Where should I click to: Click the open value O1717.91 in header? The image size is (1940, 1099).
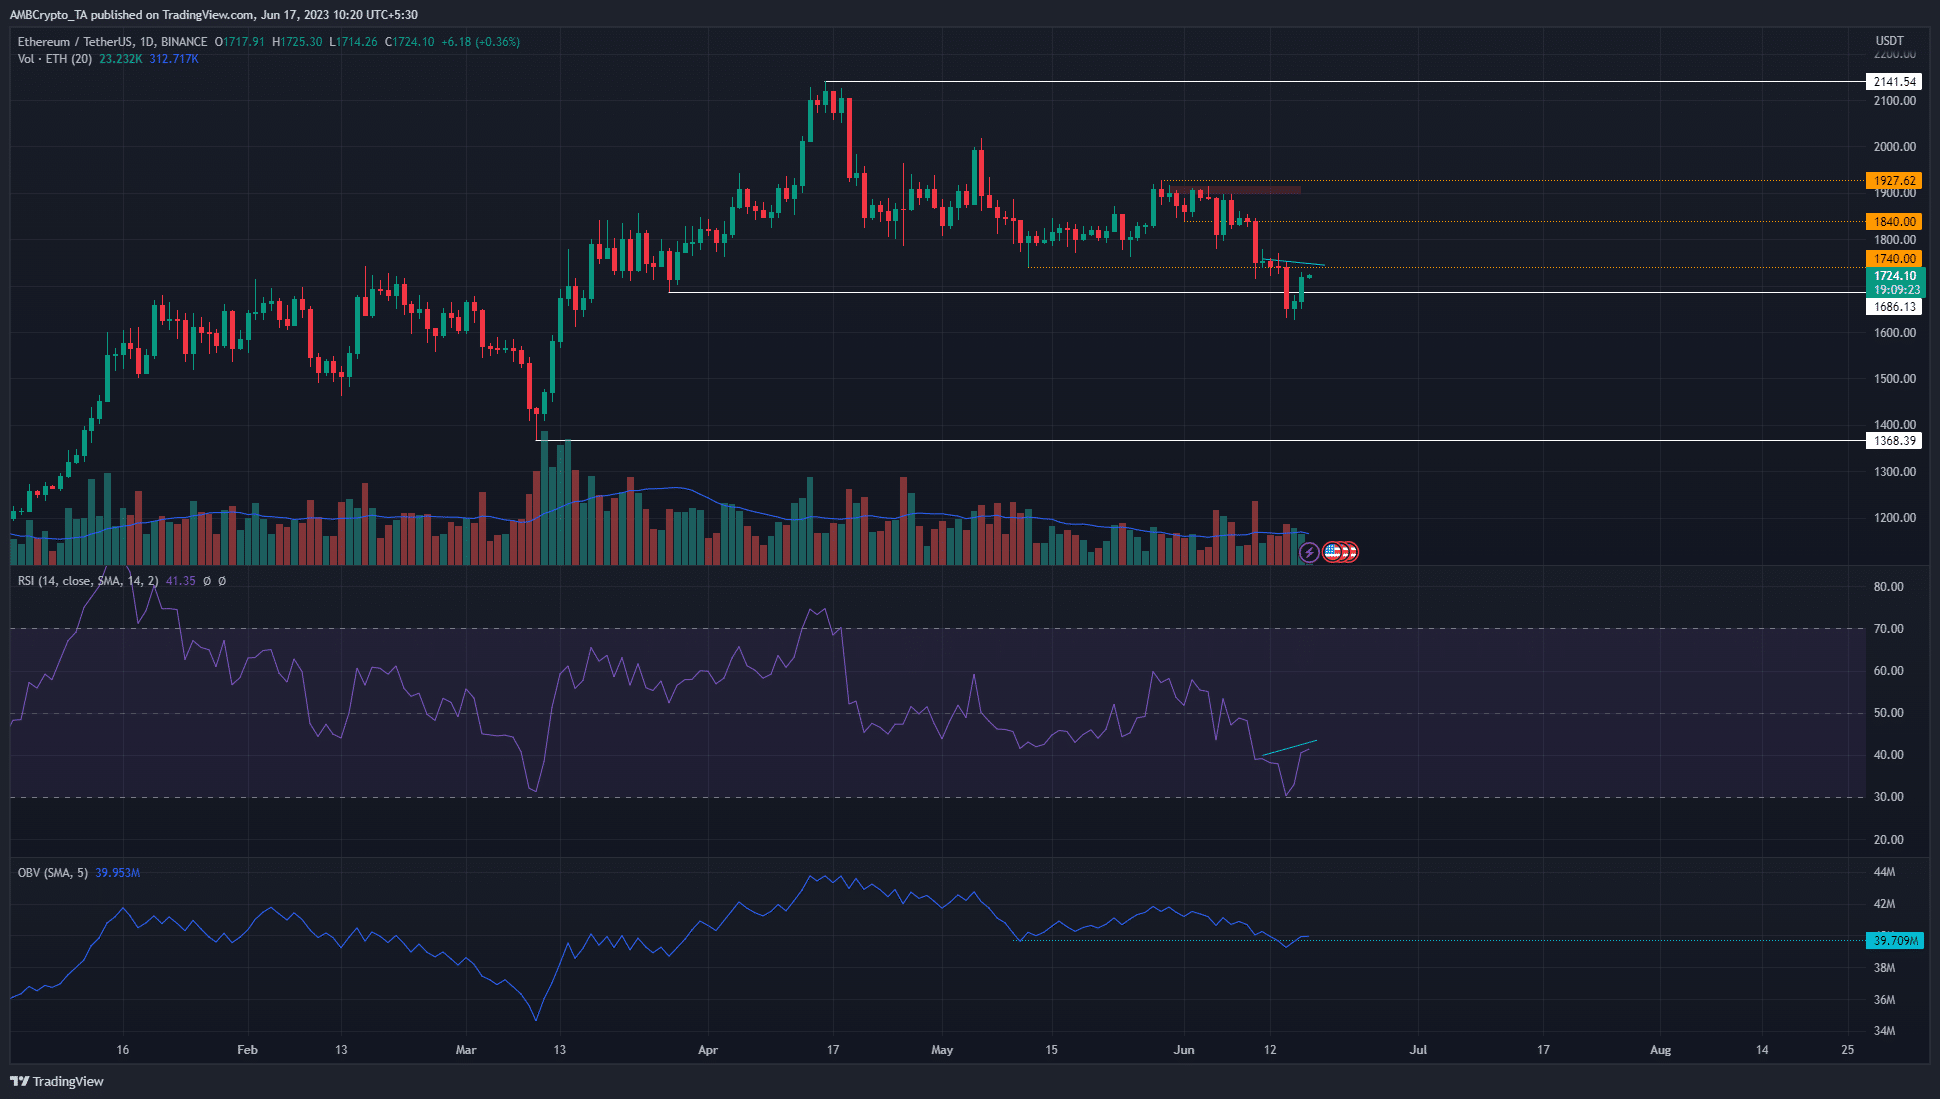240,42
